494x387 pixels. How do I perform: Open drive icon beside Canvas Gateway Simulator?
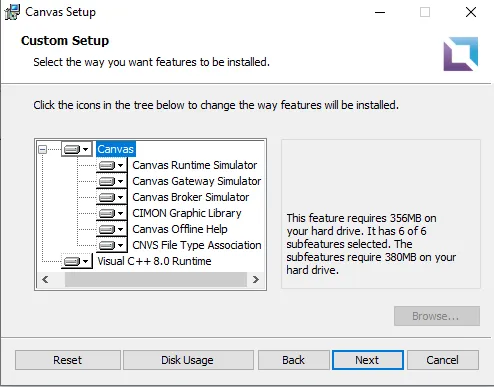(x=112, y=181)
